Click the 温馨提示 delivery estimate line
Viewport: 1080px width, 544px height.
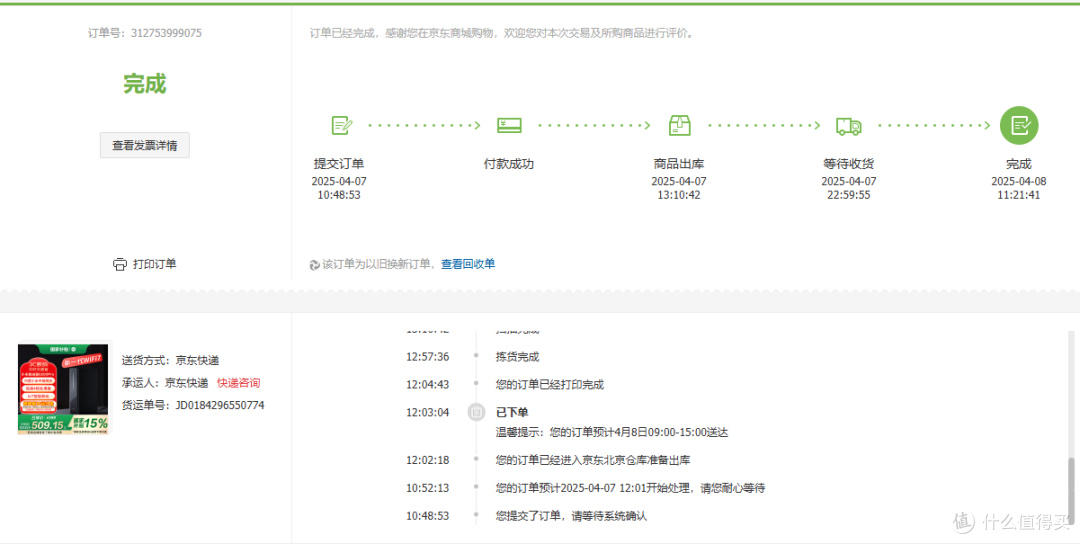coord(612,432)
